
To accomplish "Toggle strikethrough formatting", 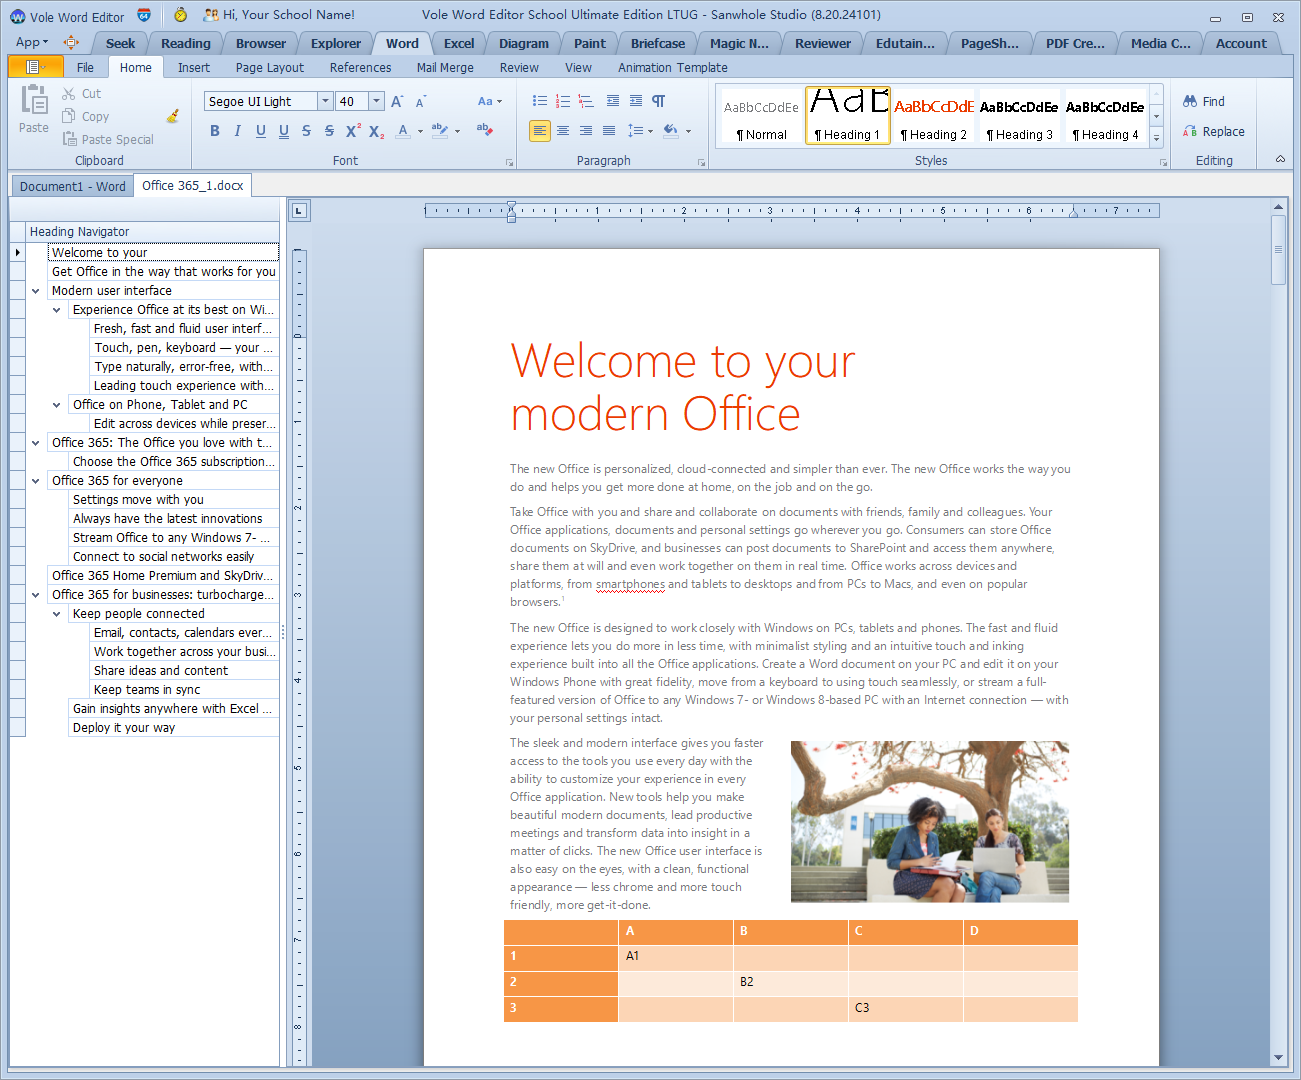I will pyautogui.click(x=307, y=131).
